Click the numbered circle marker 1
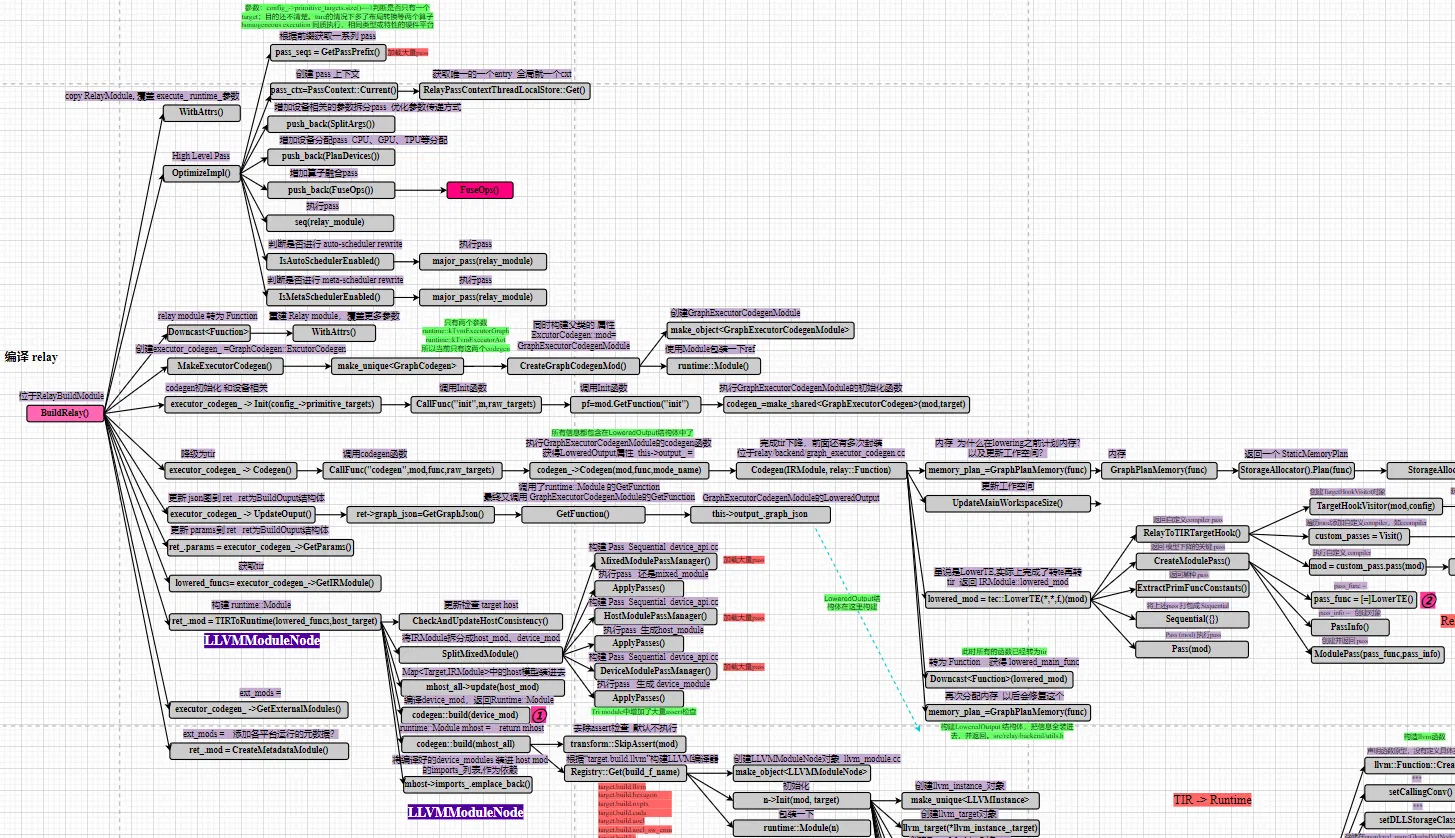1455x838 pixels. 539,716
